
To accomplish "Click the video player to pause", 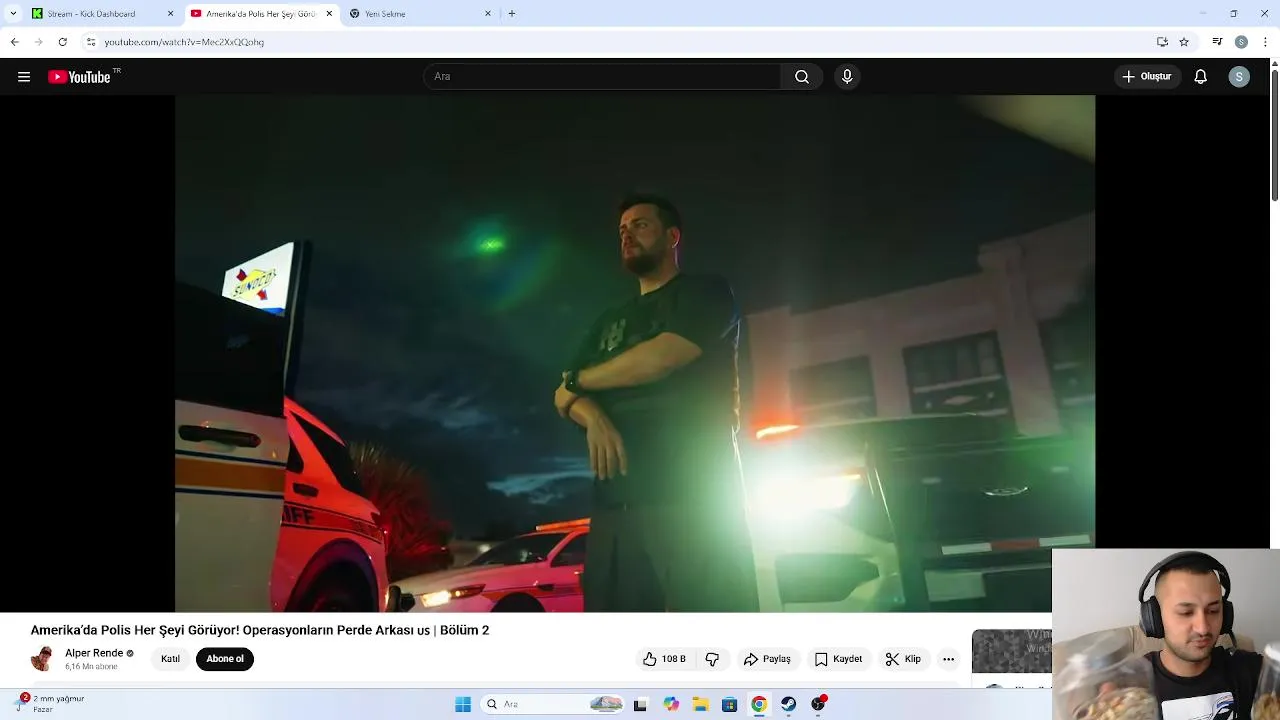I will click(635, 353).
